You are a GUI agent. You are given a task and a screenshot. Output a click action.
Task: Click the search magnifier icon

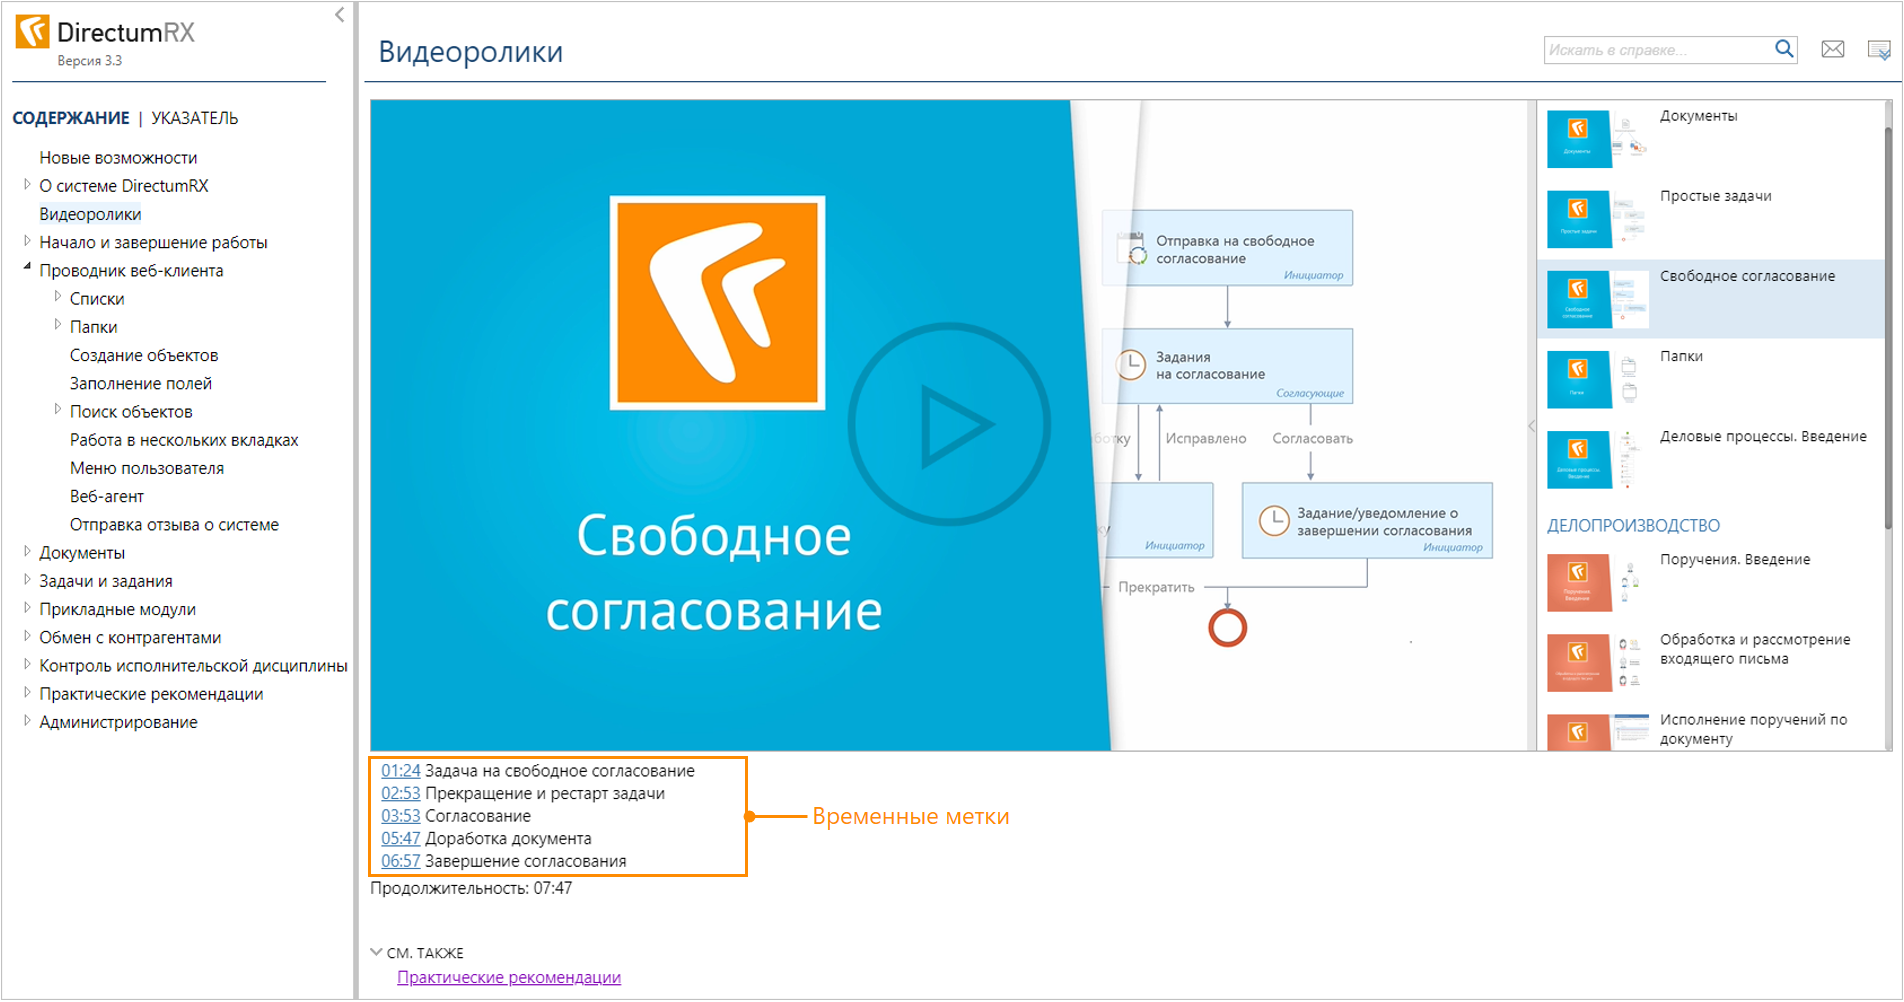tap(1783, 49)
